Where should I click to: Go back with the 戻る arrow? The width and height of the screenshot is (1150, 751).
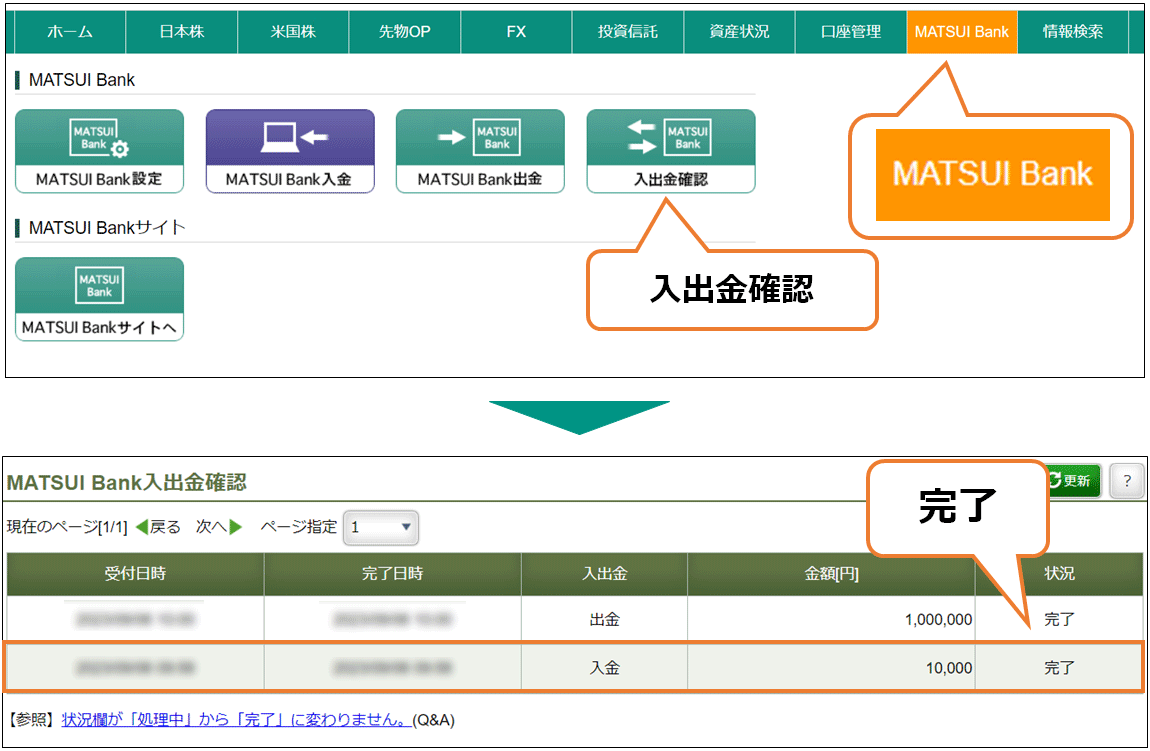pos(158,527)
